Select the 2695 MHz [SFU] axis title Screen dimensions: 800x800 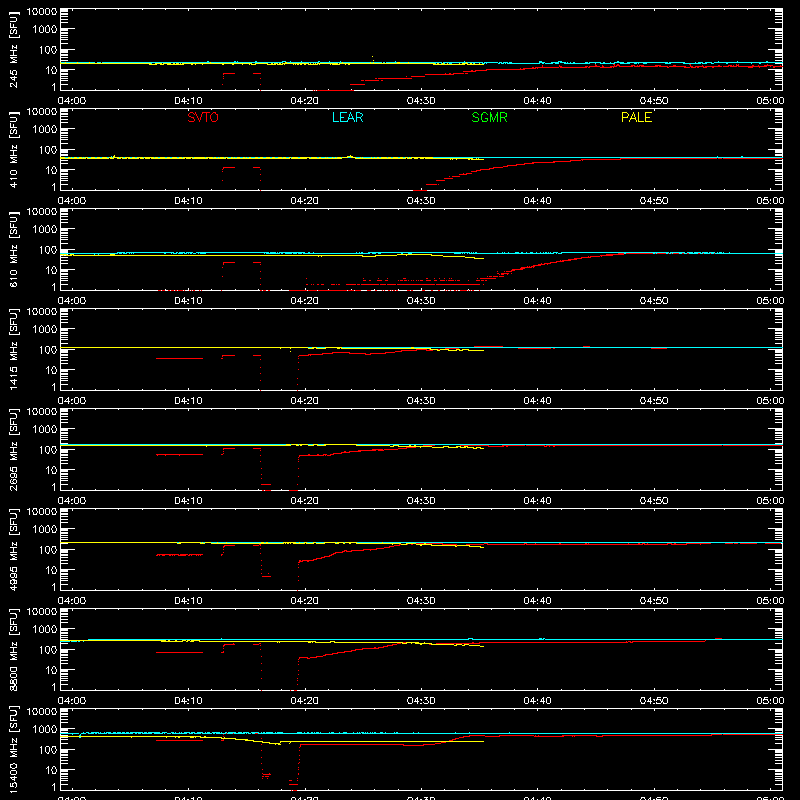[13, 449]
